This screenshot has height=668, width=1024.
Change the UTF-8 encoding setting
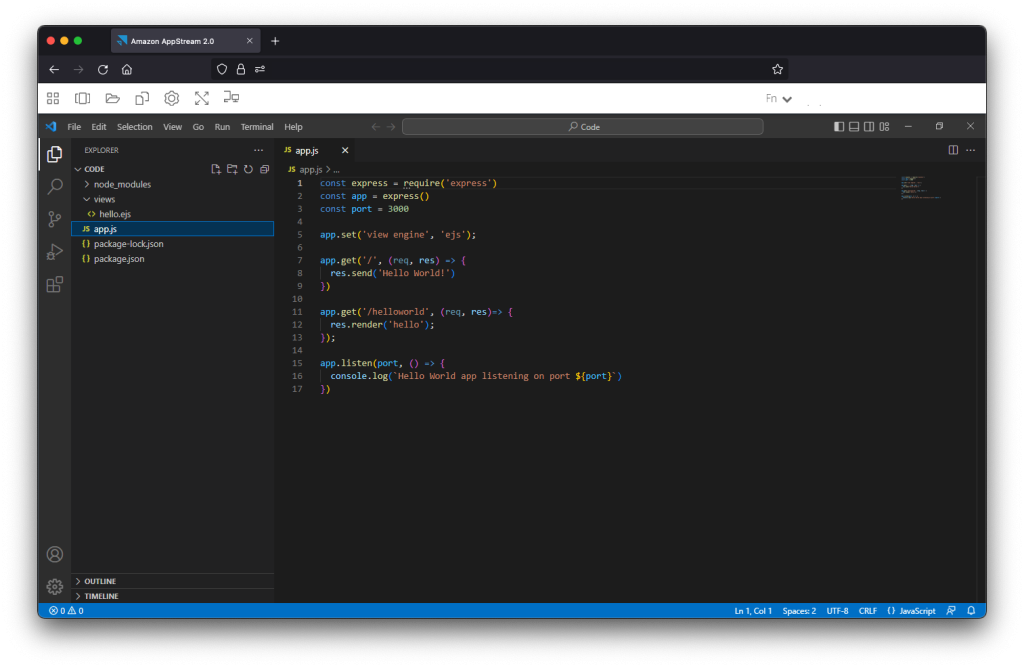(837, 610)
